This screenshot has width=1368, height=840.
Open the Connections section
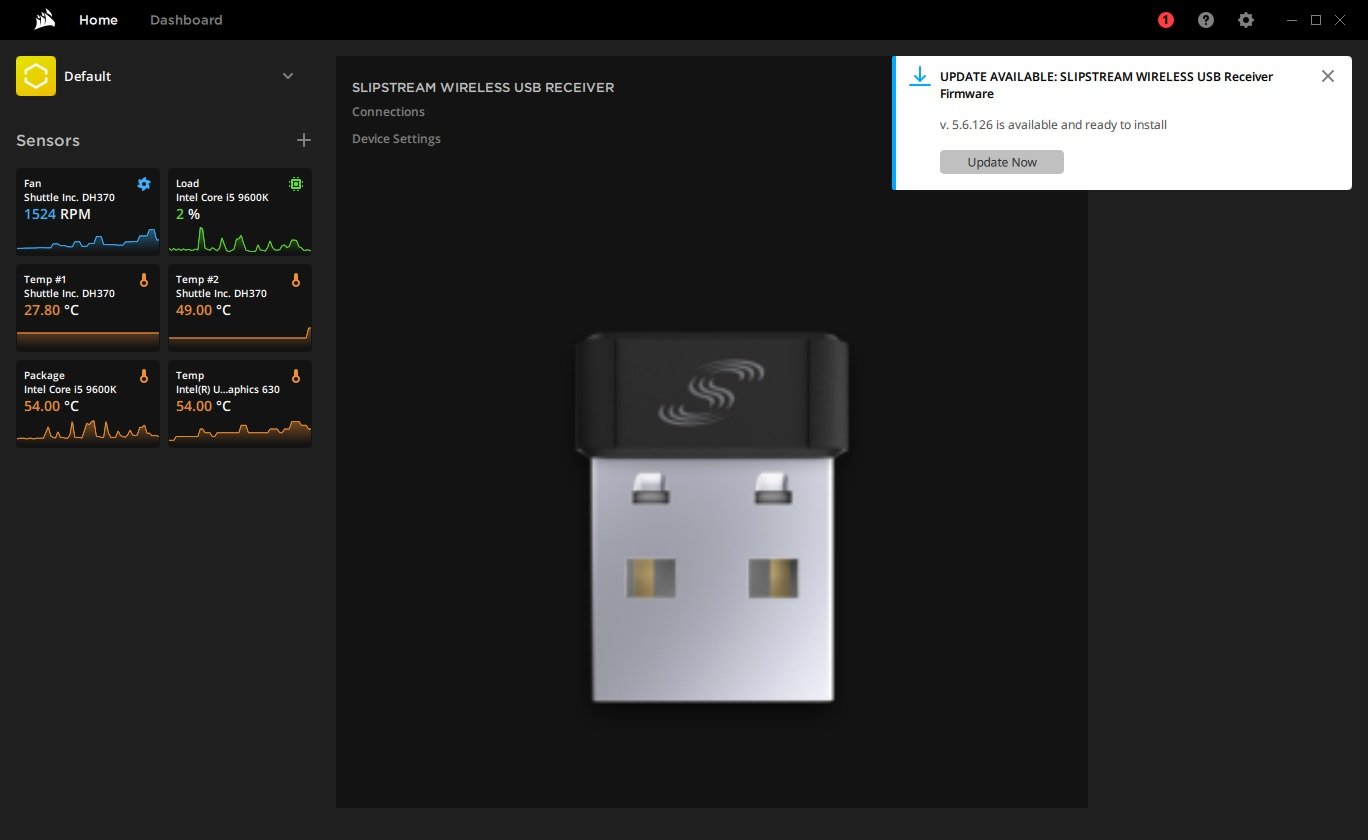[388, 112]
